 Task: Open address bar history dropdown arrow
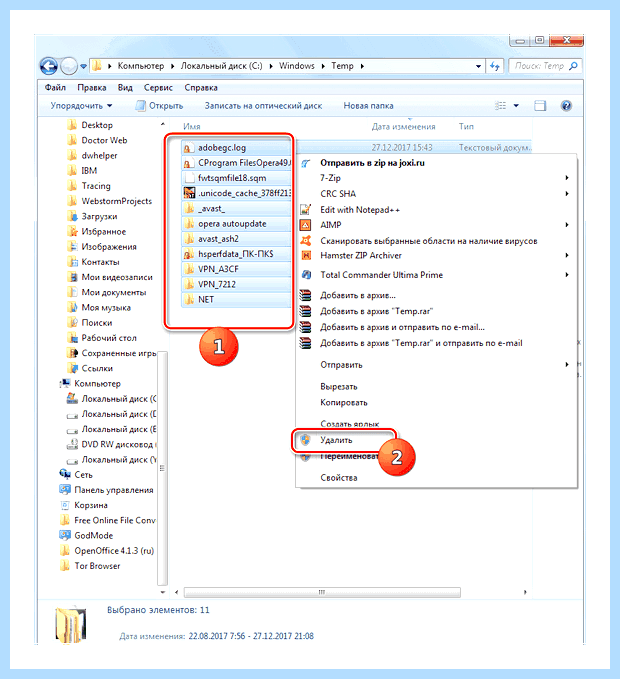click(x=478, y=66)
